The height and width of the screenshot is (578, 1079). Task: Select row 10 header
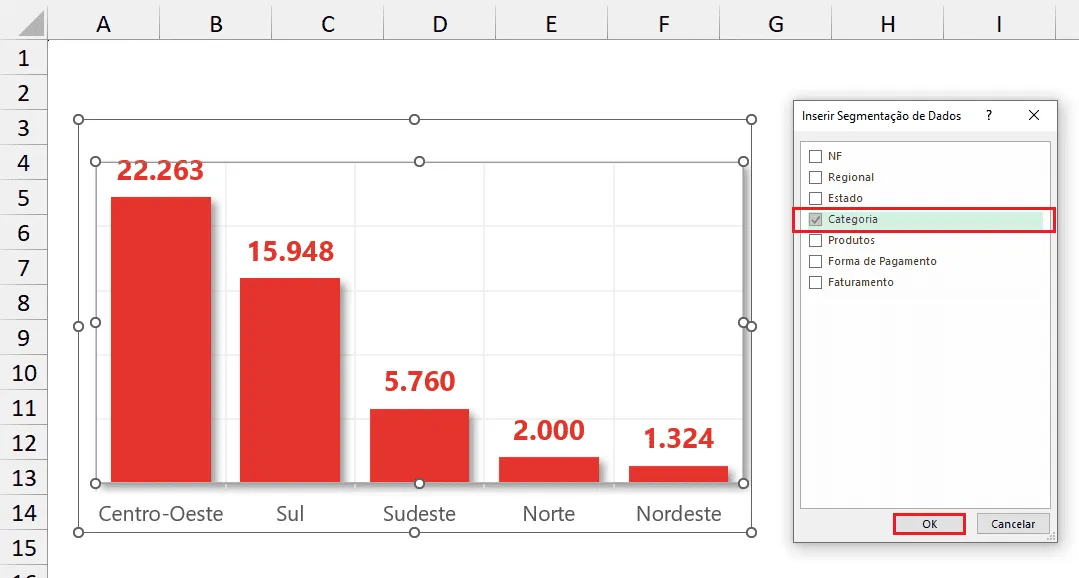[23, 373]
